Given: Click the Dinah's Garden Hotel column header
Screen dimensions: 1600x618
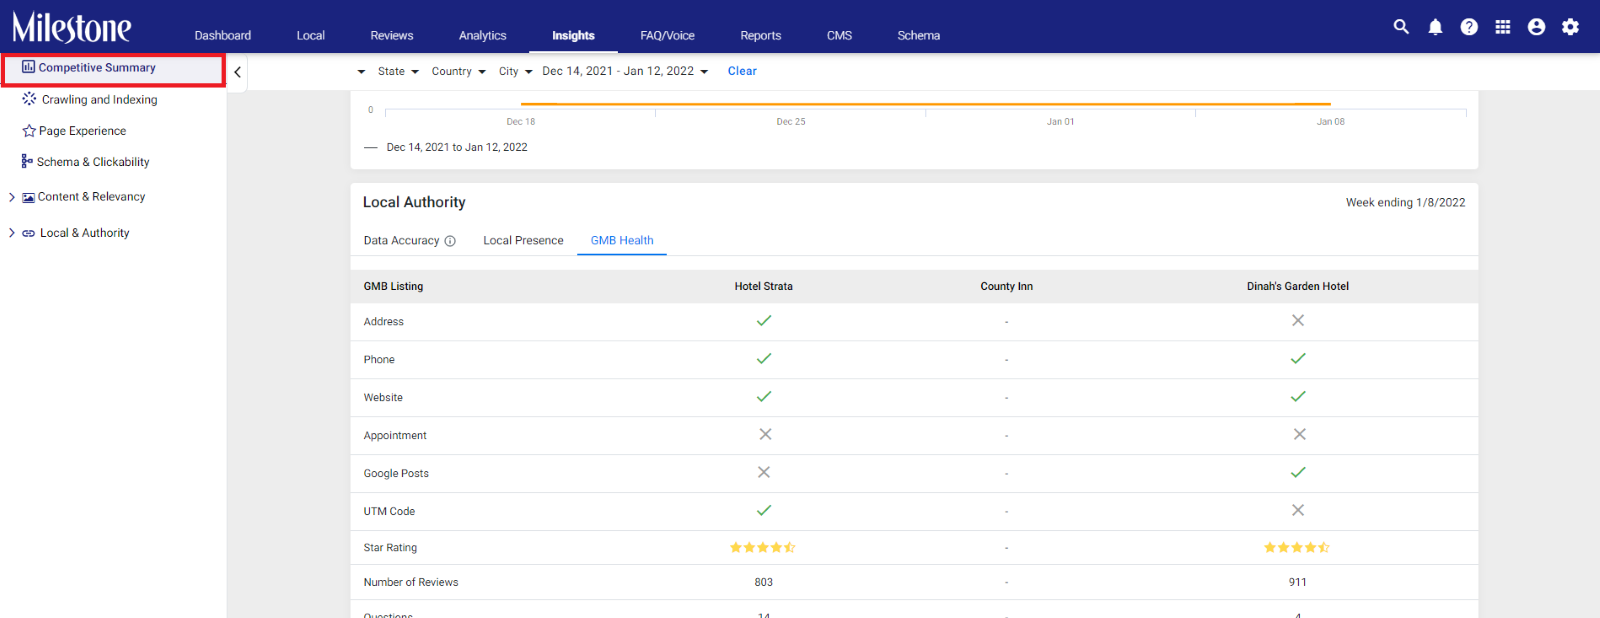Looking at the screenshot, I should click(x=1298, y=286).
